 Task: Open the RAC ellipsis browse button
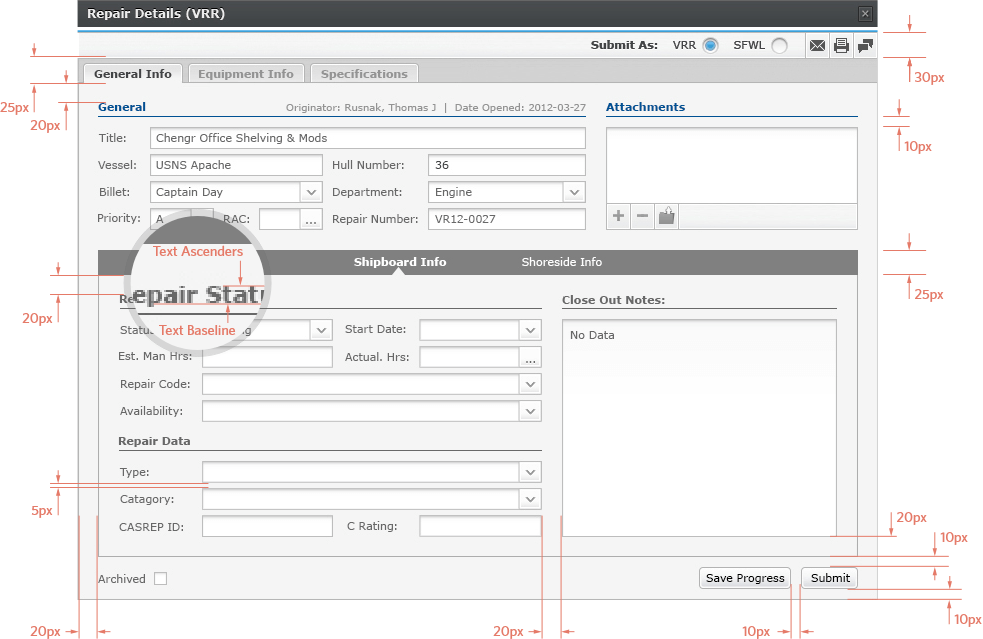coord(310,219)
